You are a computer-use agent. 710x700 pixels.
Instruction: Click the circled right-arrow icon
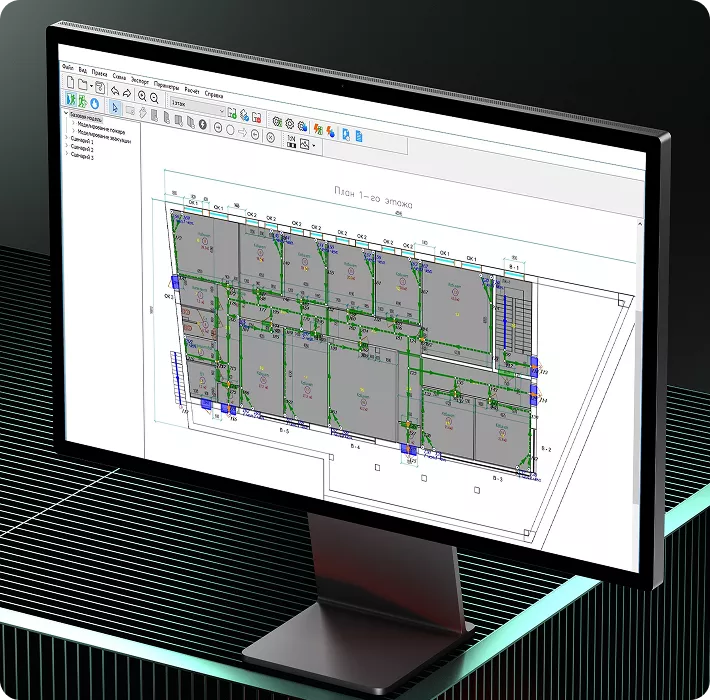pyautogui.click(x=218, y=128)
